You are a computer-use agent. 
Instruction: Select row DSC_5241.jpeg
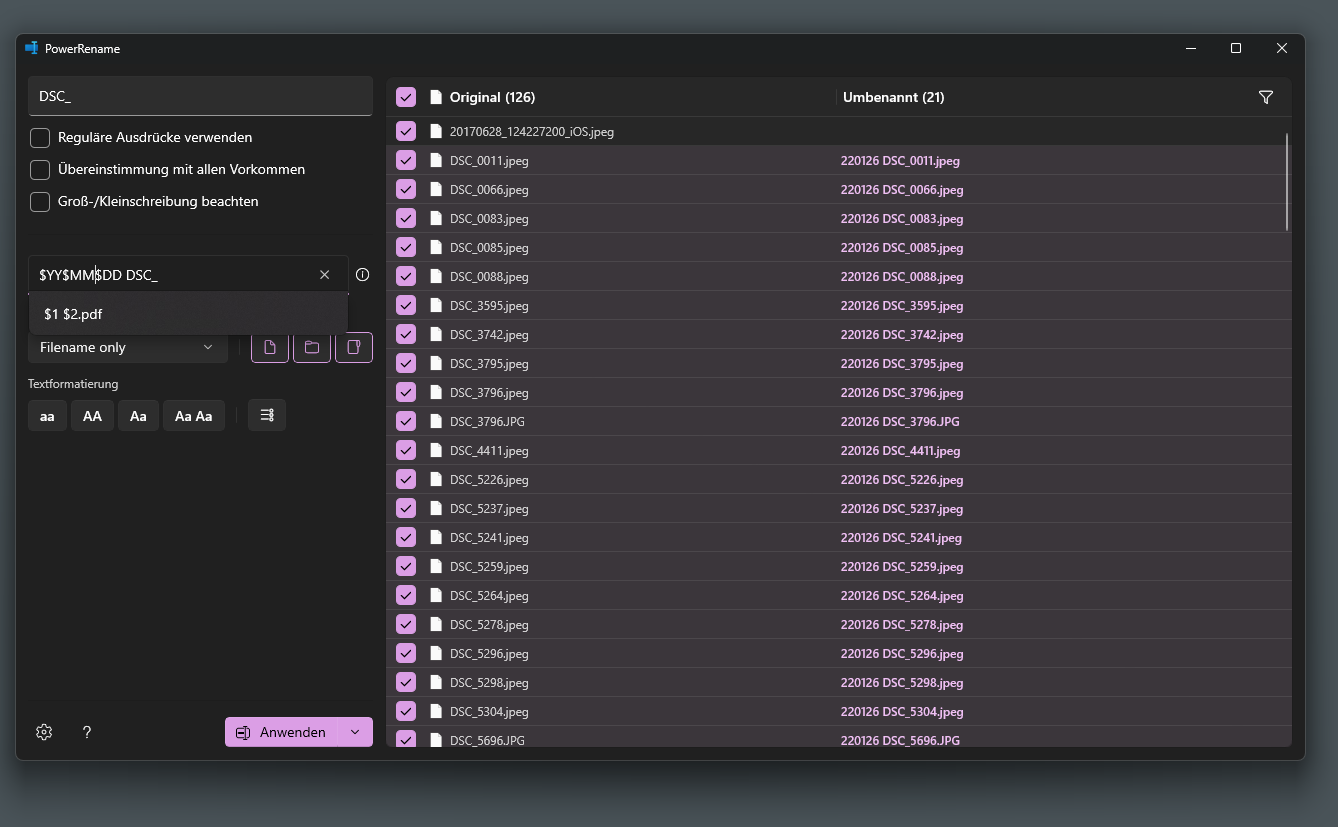point(838,537)
